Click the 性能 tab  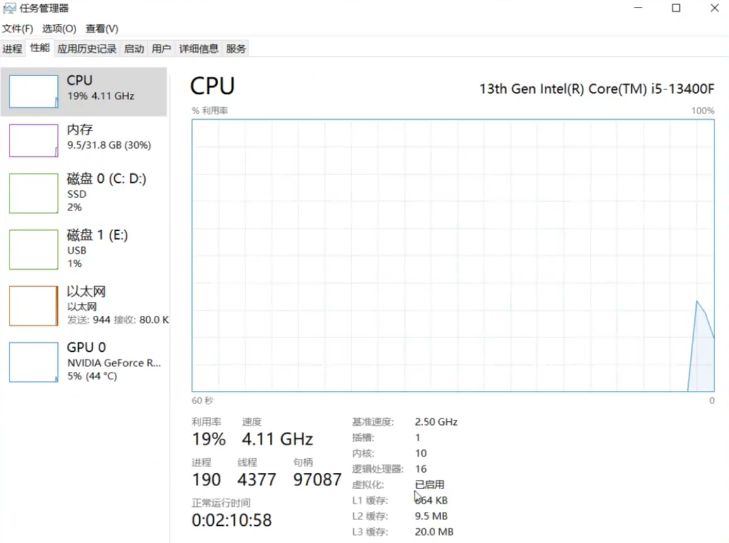point(39,48)
